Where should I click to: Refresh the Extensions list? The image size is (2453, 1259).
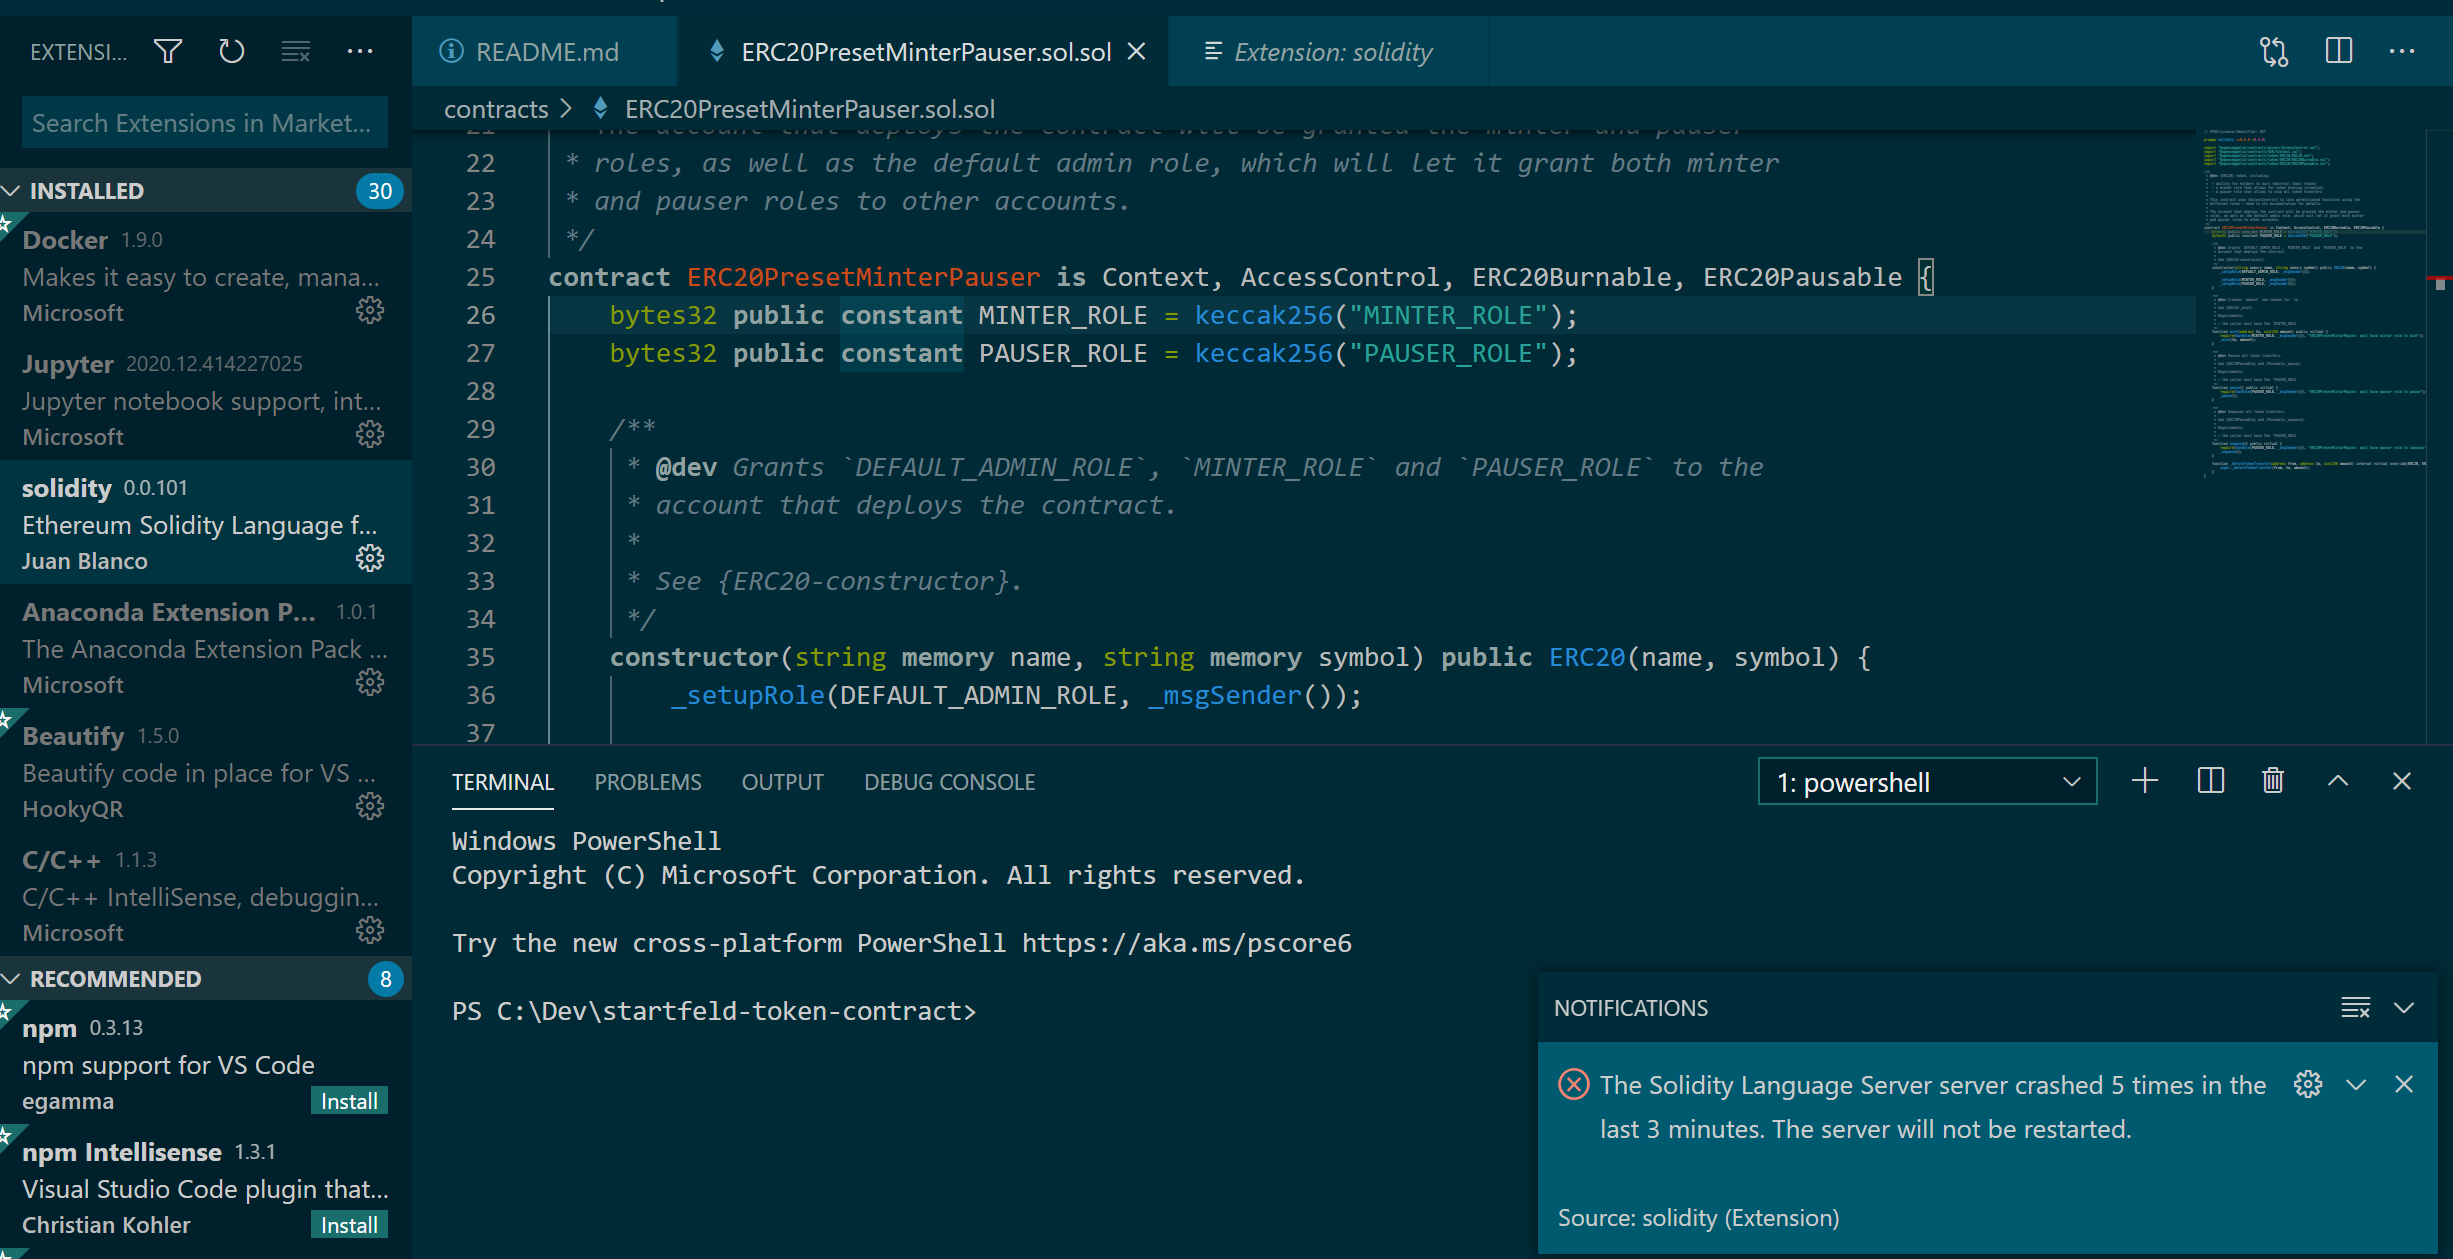[x=231, y=50]
